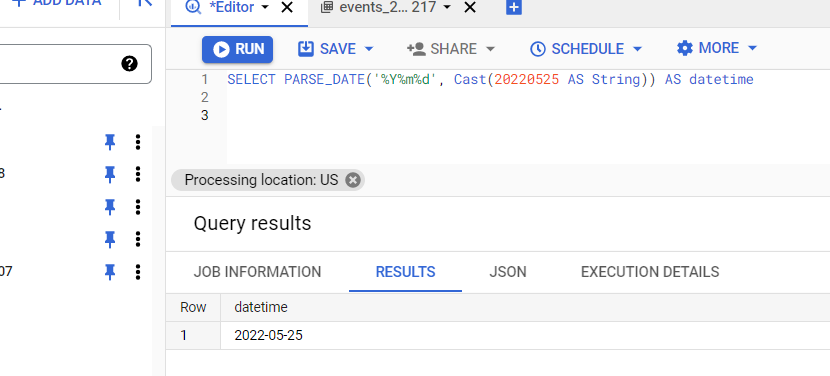The width and height of the screenshot is (830, 376).
Task: Click the query icon on Editor tab
Action: pos(193,7)
